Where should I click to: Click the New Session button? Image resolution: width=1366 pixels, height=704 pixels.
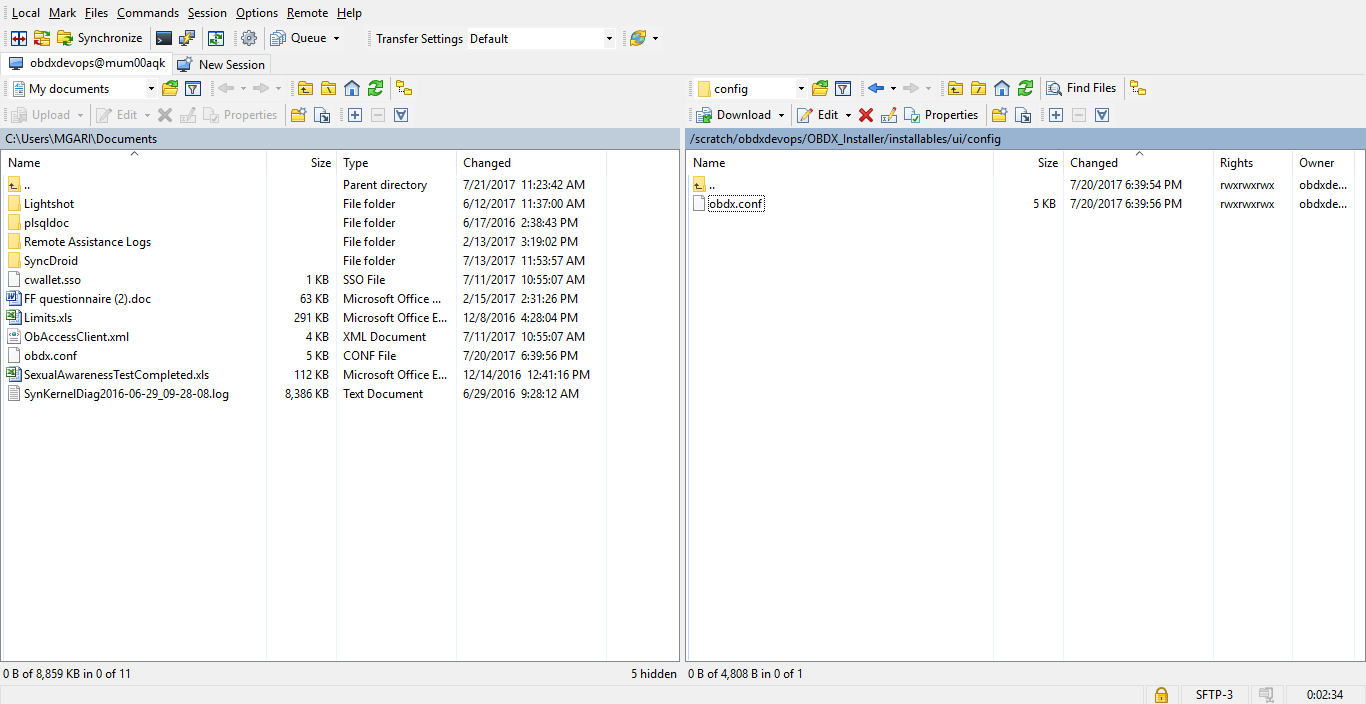[221, 64]
